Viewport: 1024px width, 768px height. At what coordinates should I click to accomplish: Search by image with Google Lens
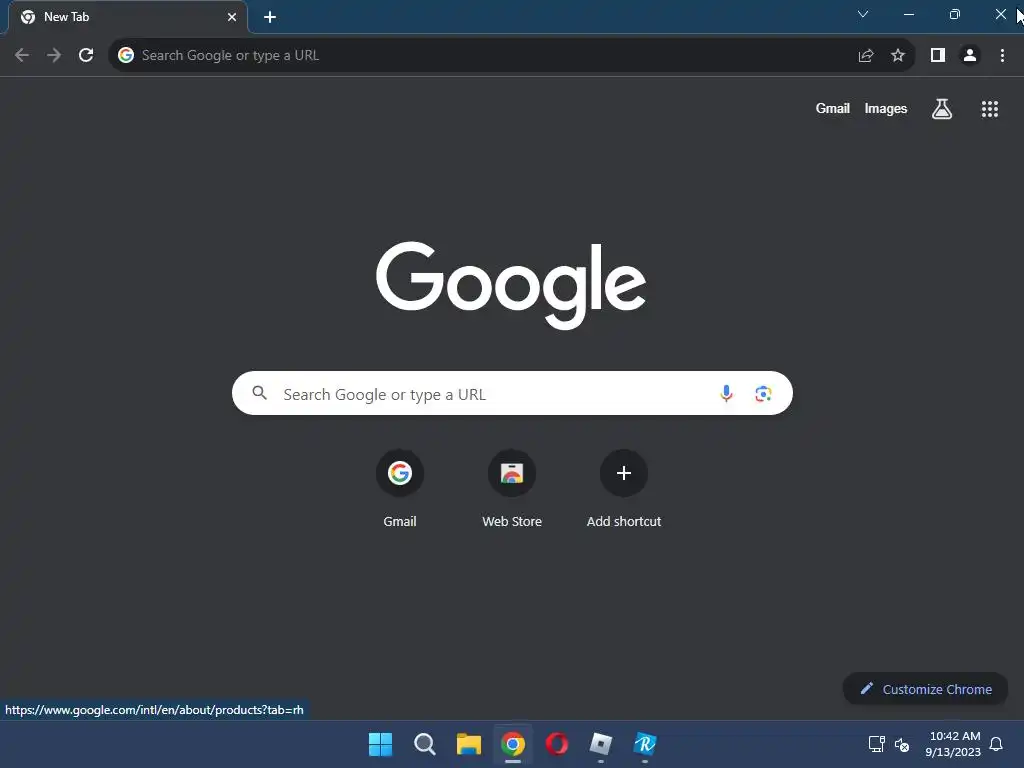[x=763, y=394]
